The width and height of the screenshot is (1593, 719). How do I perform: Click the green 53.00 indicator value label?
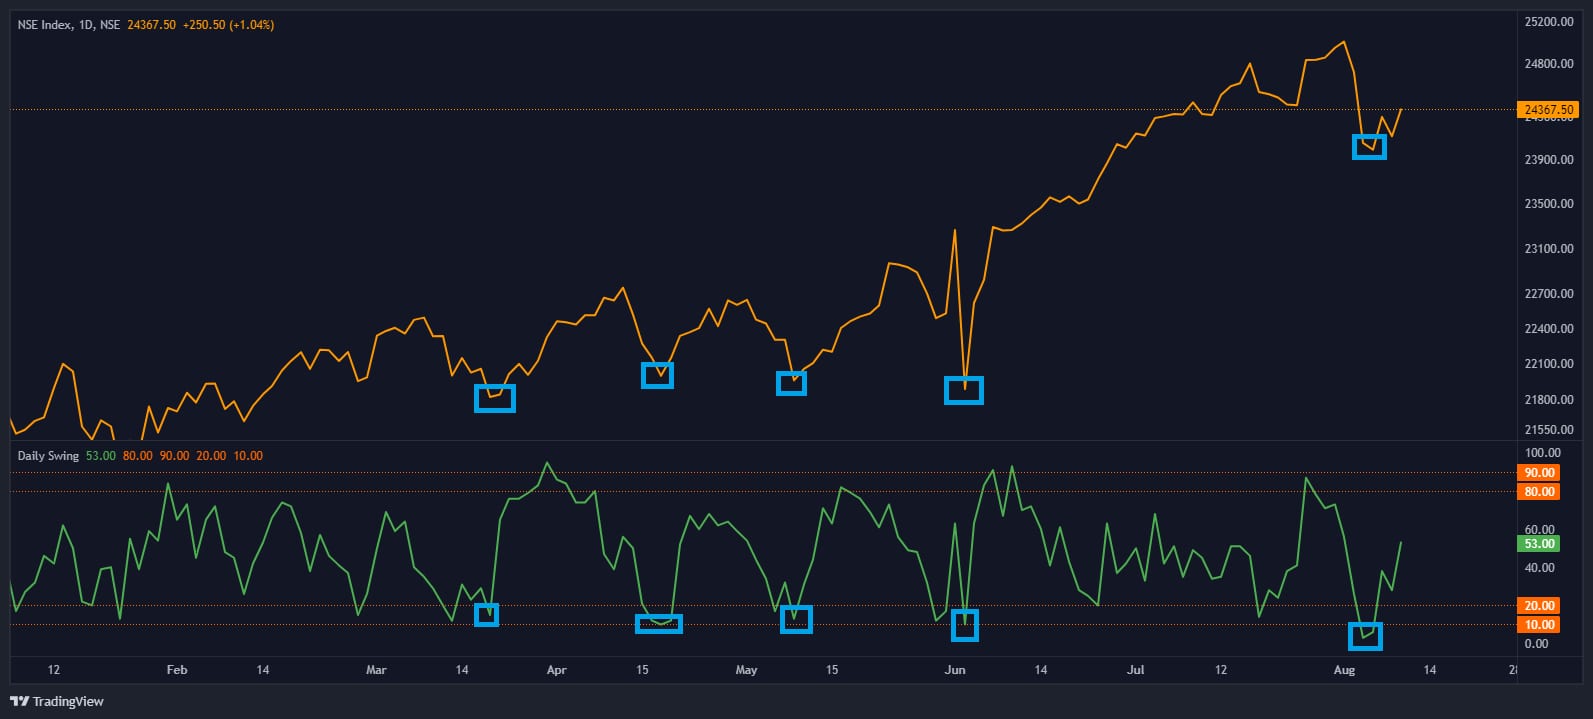(x=1539, y=544)
